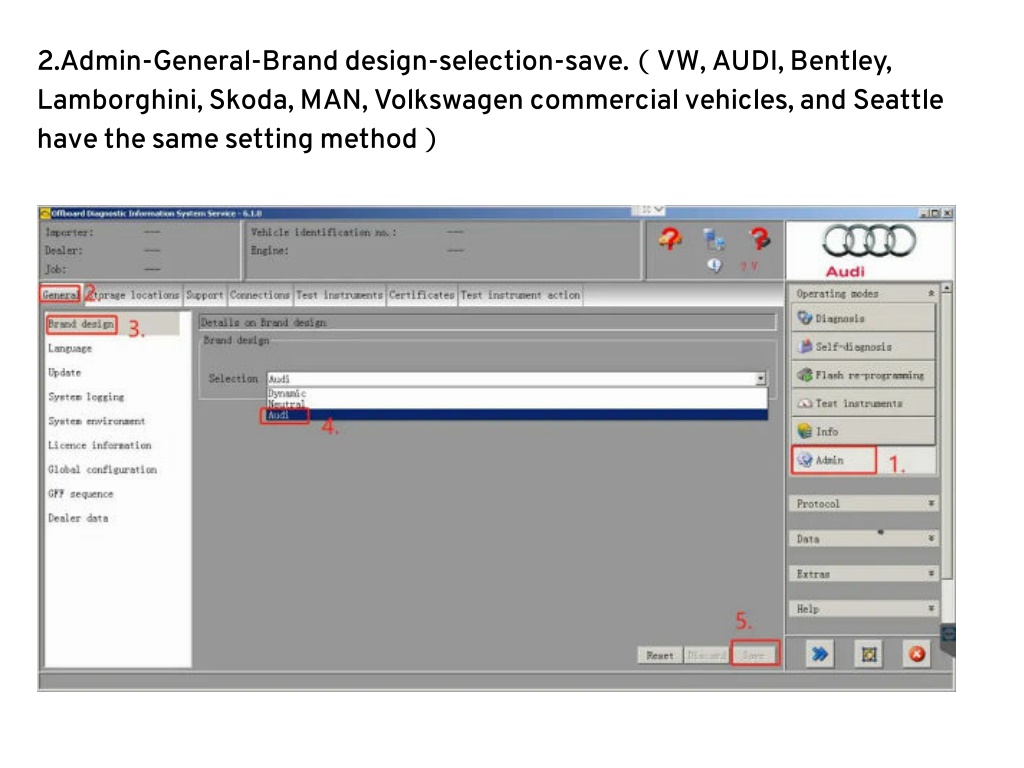
Task: Switch to Test instrument action tab
Action: coord(520,295)
